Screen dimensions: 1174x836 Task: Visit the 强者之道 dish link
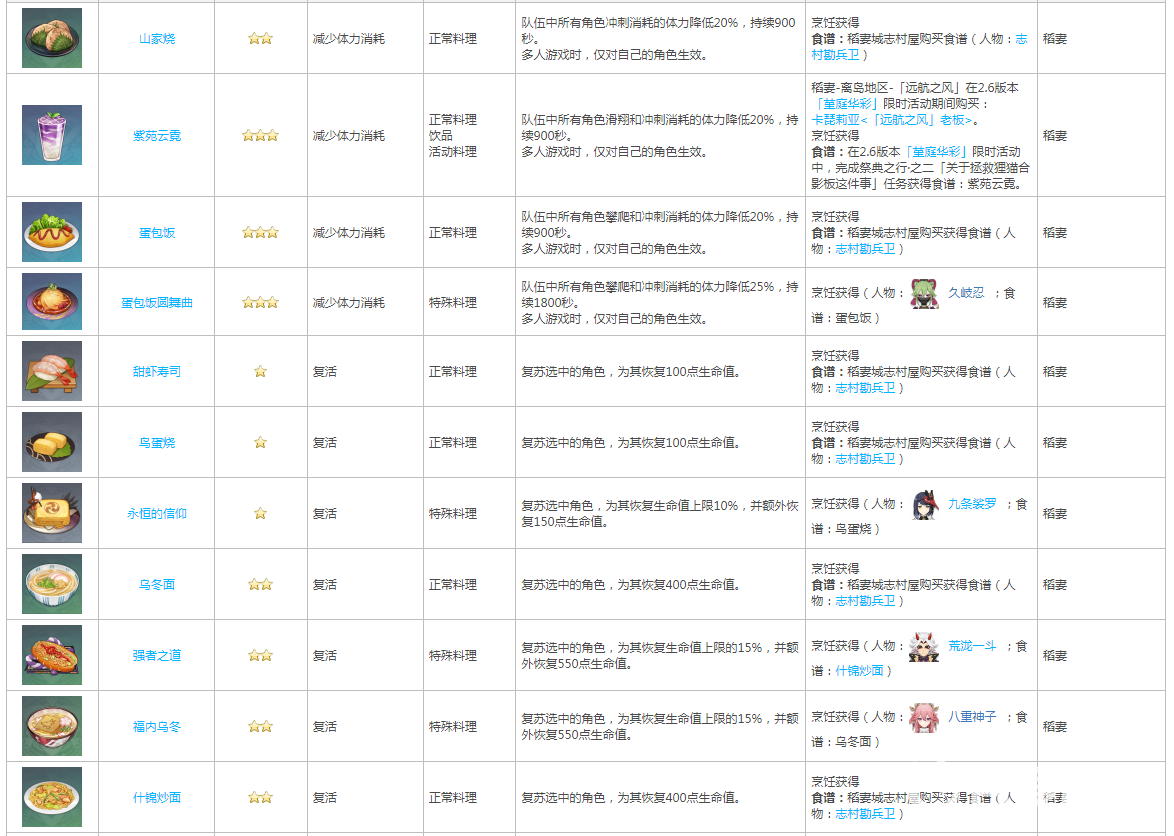pyautogui.click(x=157, y=656)
